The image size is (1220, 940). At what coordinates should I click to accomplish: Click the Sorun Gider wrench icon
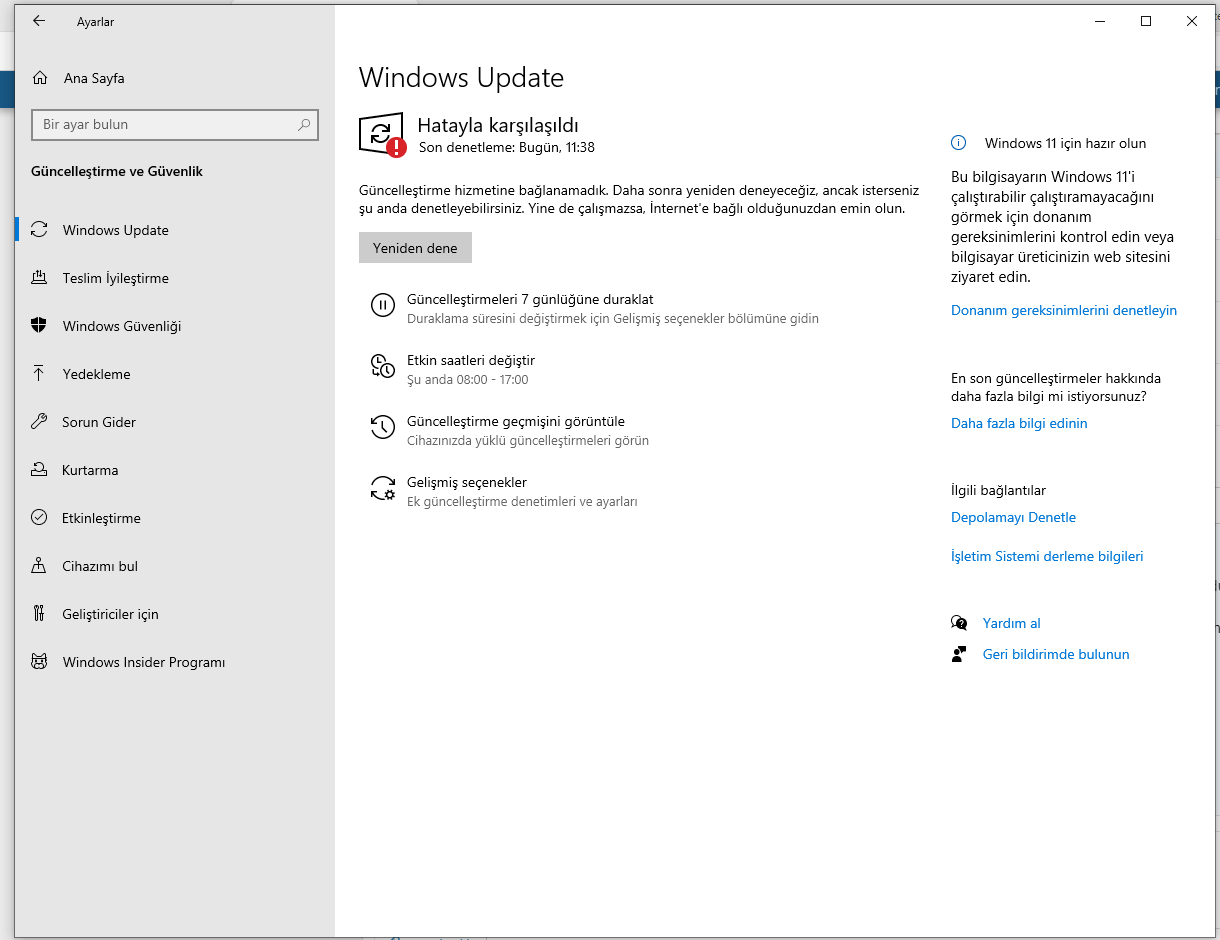[39, 422]
